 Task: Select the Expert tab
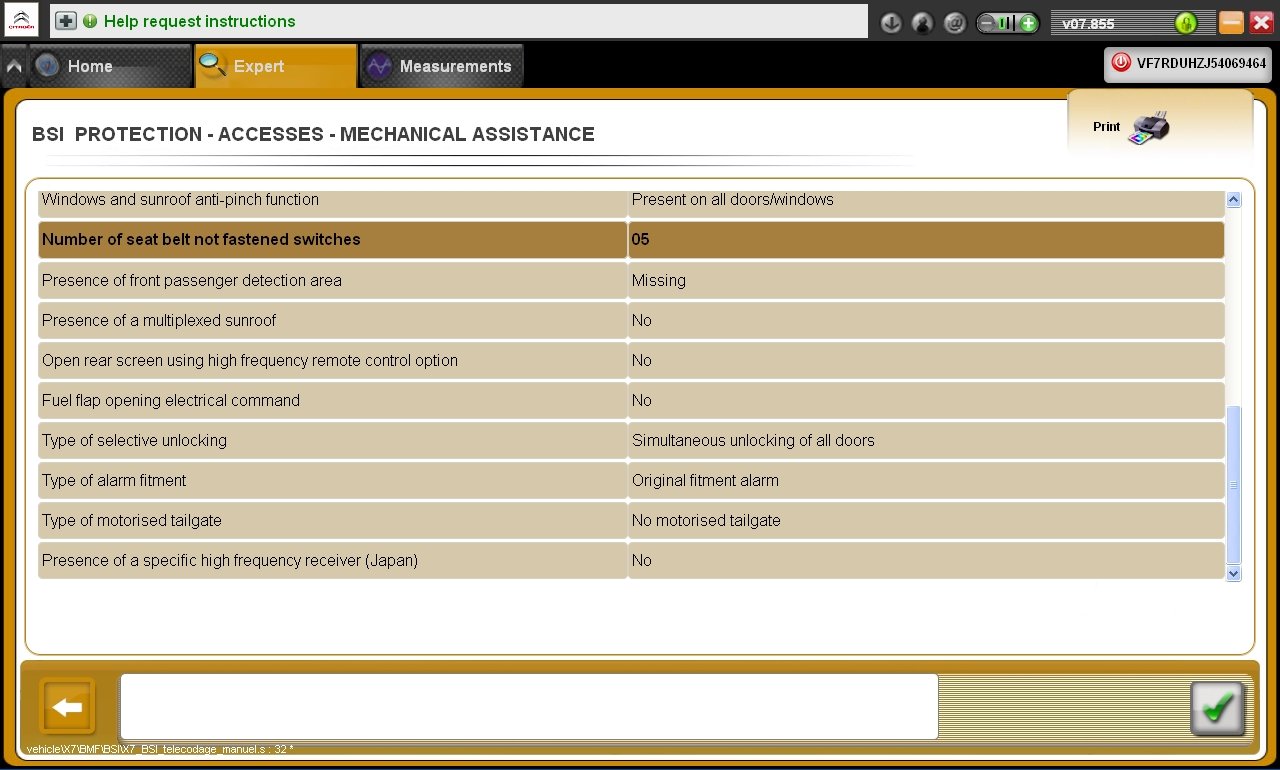[275, 66]
